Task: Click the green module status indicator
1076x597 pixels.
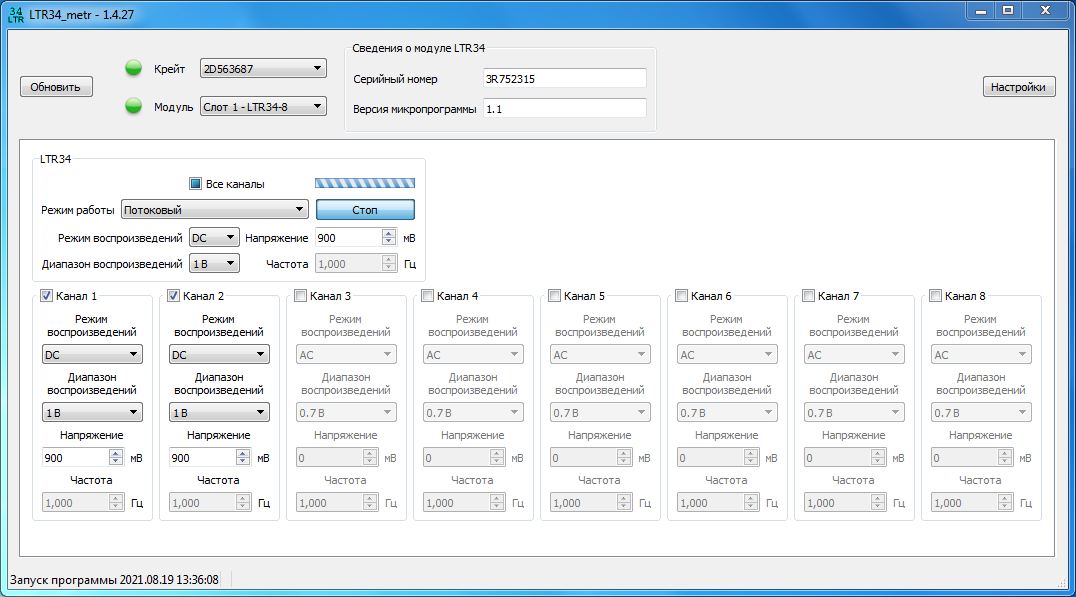Action: 134,106
